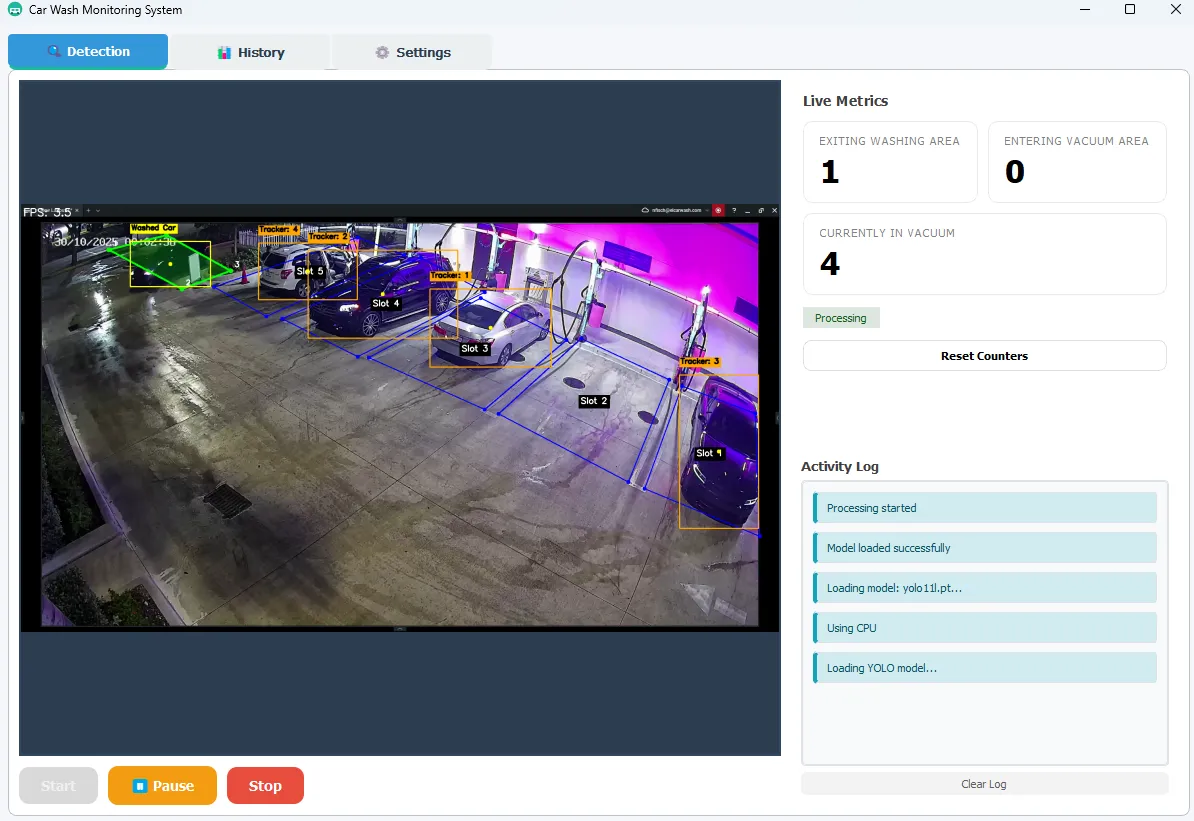Viewport: 1194px width, 821px height.
Task: Open the History tab
Action: click(x=251, y=53)
